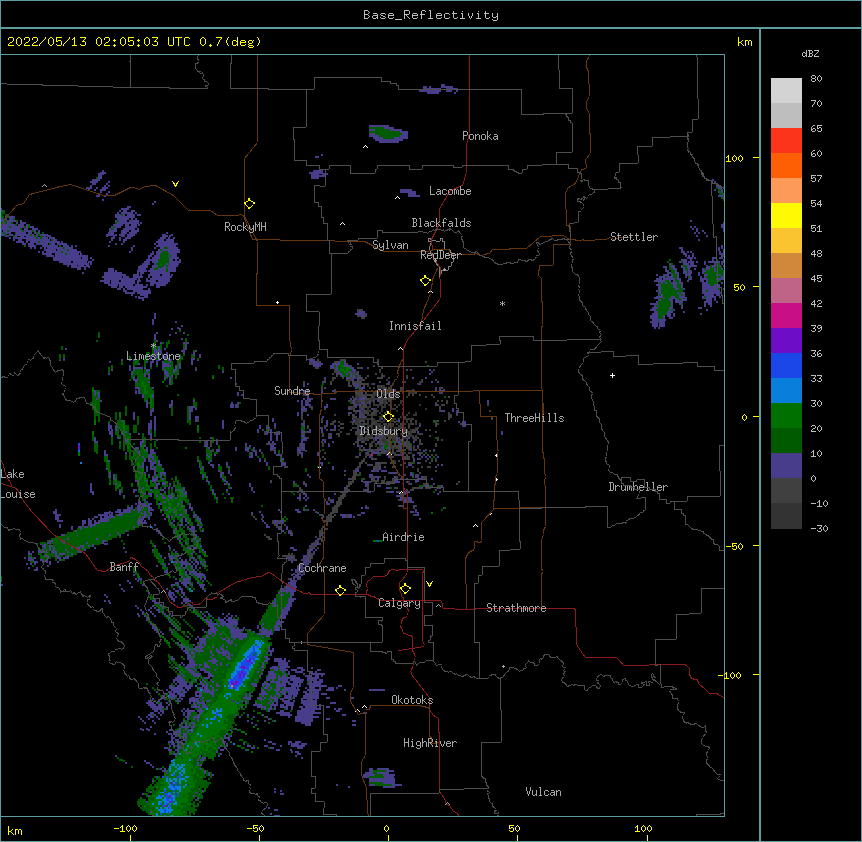The height and width of the screenshot is (842, 862).
Task: Select the yellow V marker northwest of RockyMH
Action: (x=175, y=184)
